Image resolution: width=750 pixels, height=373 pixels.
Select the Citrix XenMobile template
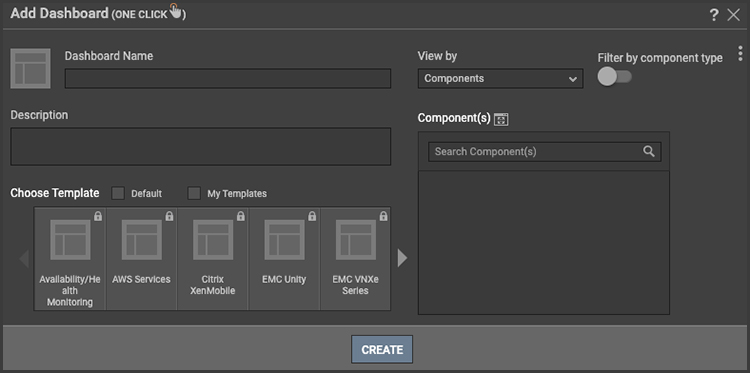coord(213,259)
